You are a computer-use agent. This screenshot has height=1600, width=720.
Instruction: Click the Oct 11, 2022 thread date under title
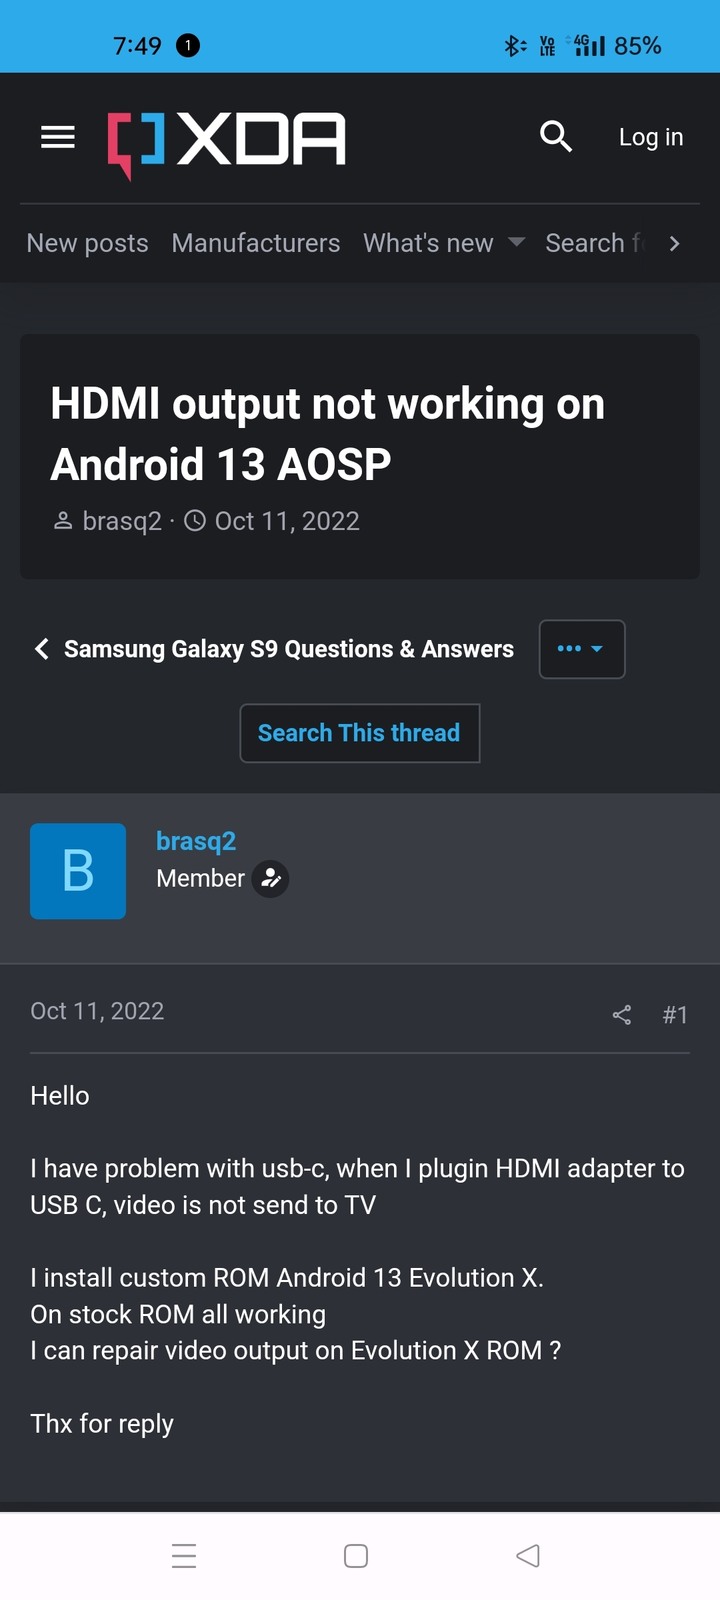click(x=287, y=521)
